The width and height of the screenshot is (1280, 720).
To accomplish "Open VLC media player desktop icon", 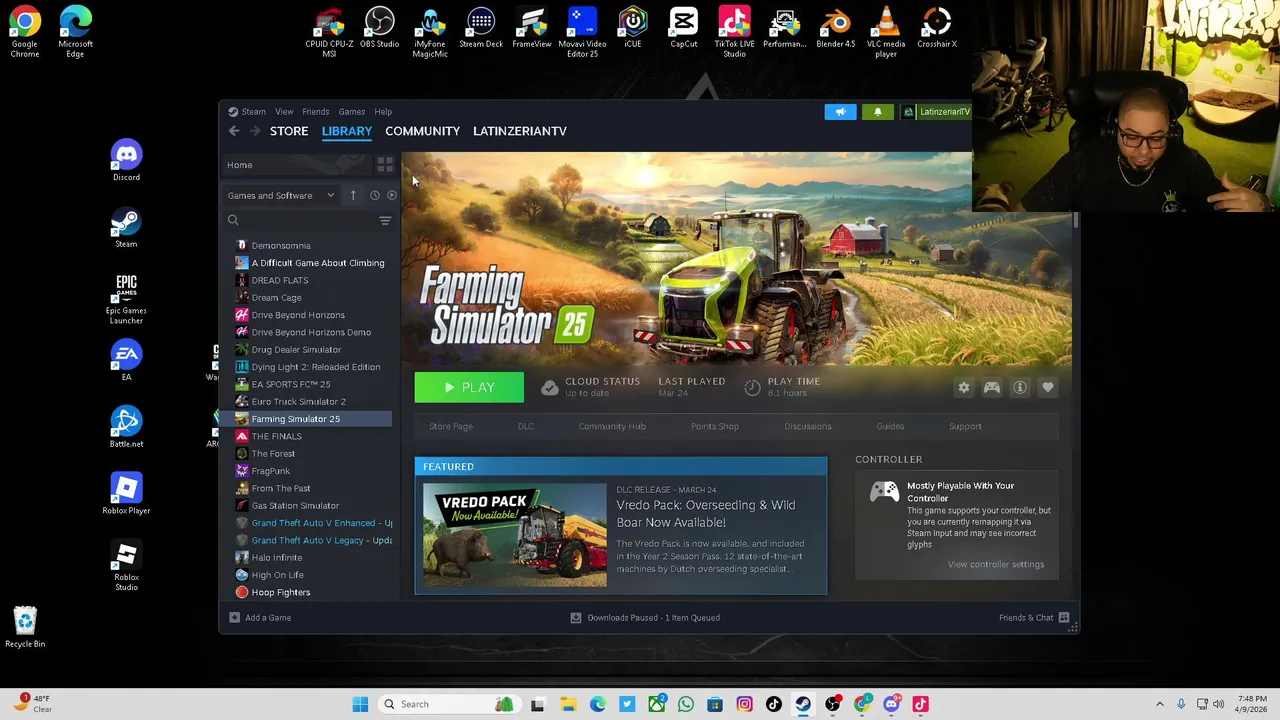I will point(886,32).
